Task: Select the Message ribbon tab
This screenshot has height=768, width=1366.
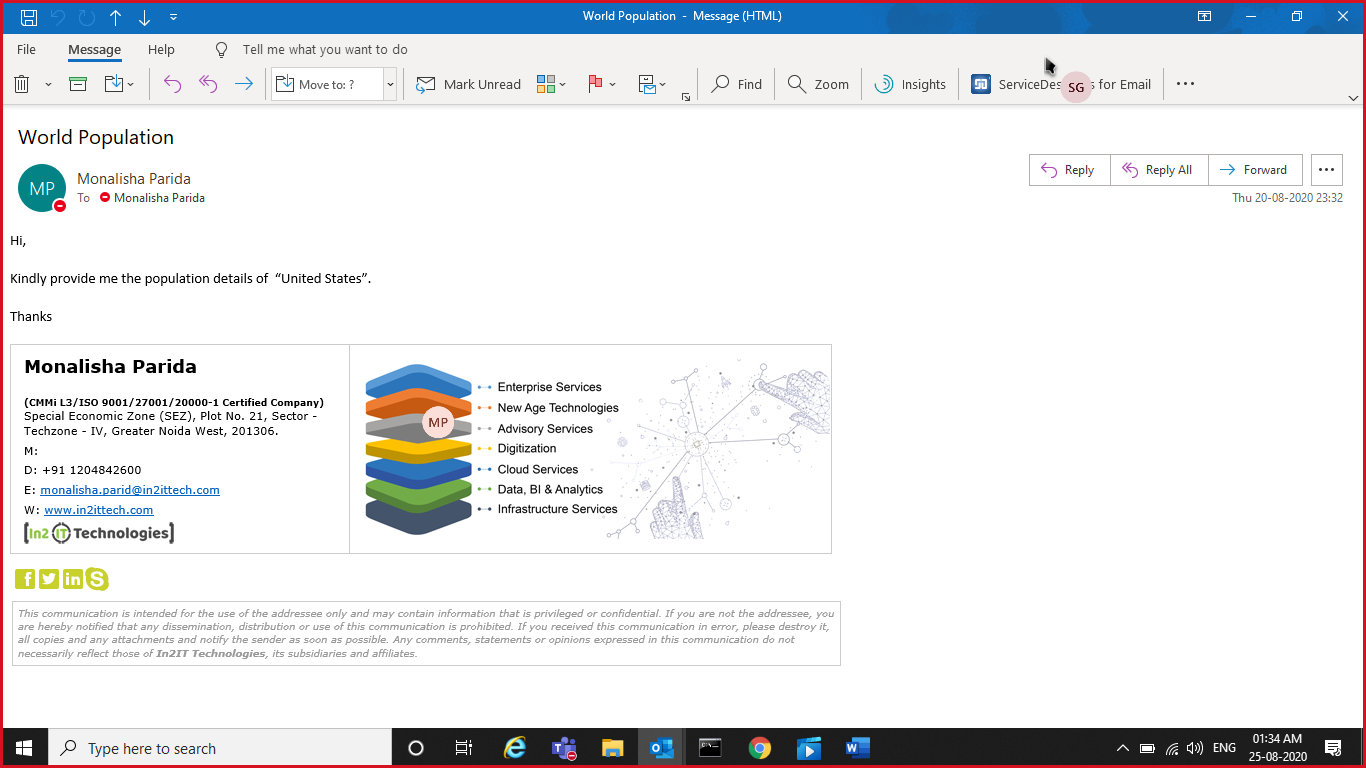Action: click(94, 50)
